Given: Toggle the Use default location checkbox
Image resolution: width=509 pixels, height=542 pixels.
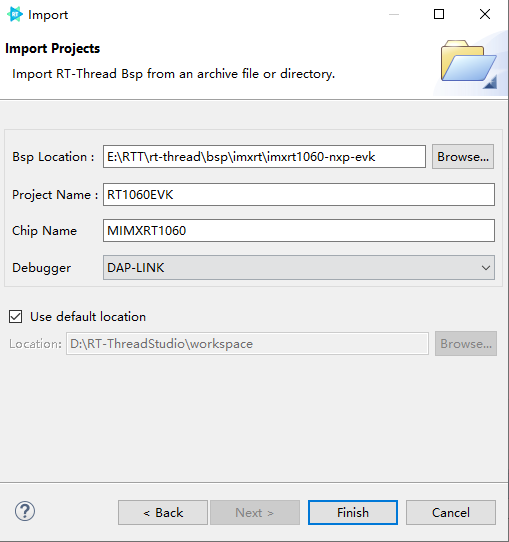Looking at the screenshot, I should (16, 317).
